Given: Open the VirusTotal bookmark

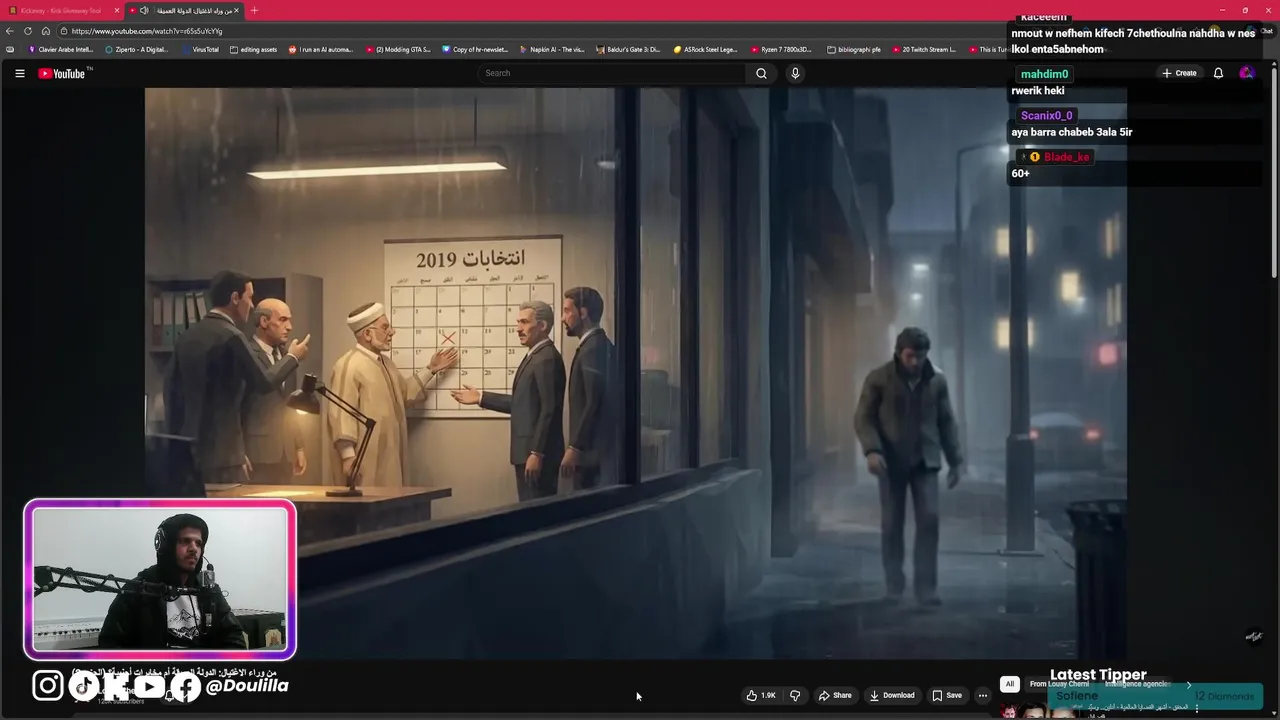Looking at the screenshot, I should [x=200, y=49].
